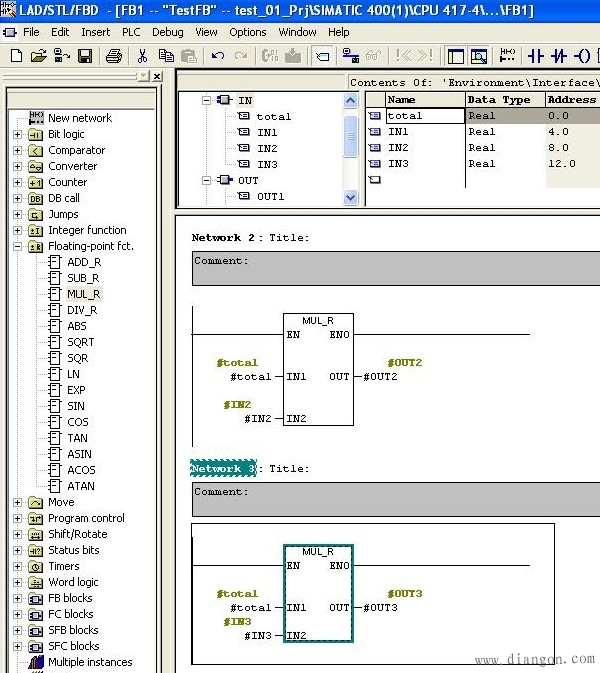Click the Print icon in toolbar
600x673 pixels.
(x=114, y=56)
